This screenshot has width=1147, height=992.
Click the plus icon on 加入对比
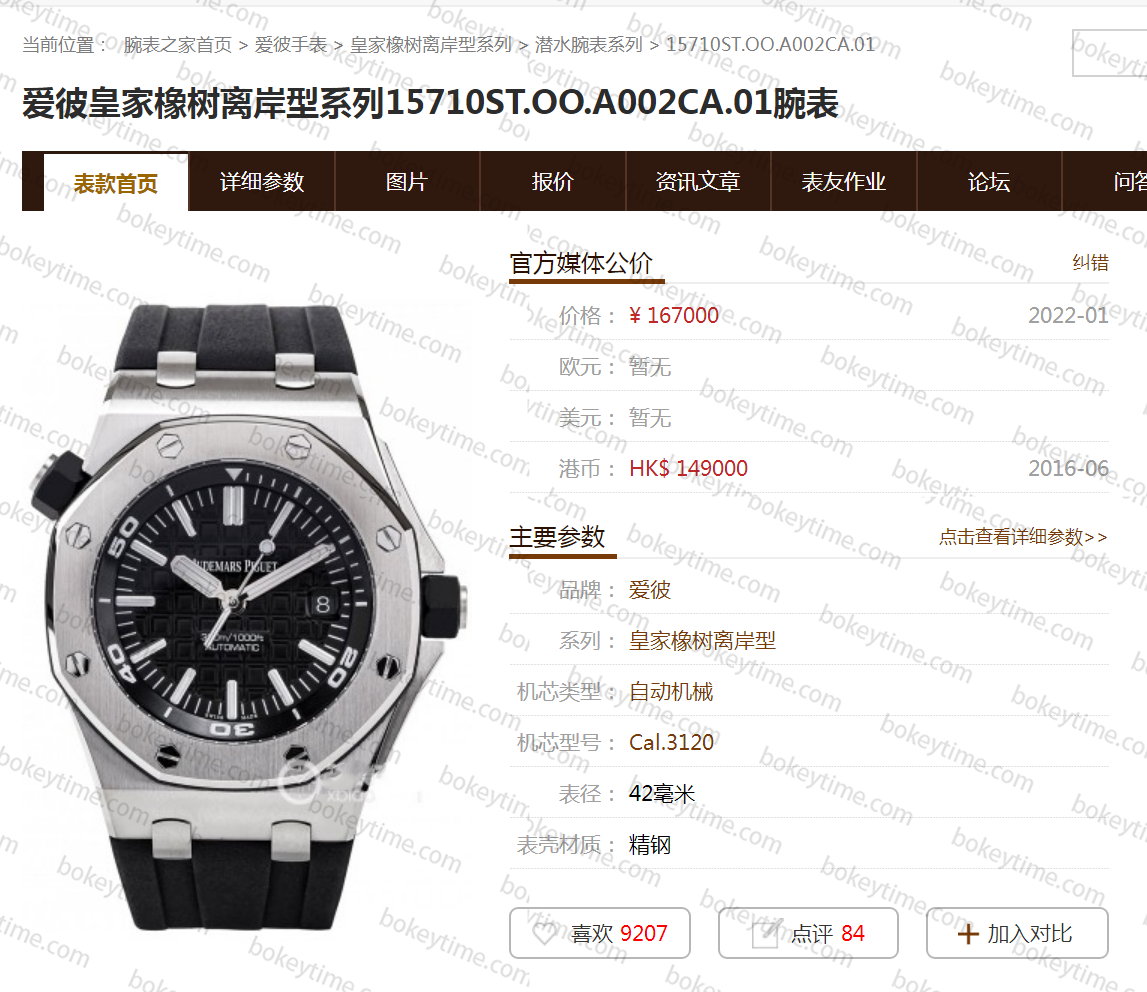[968, 934]
